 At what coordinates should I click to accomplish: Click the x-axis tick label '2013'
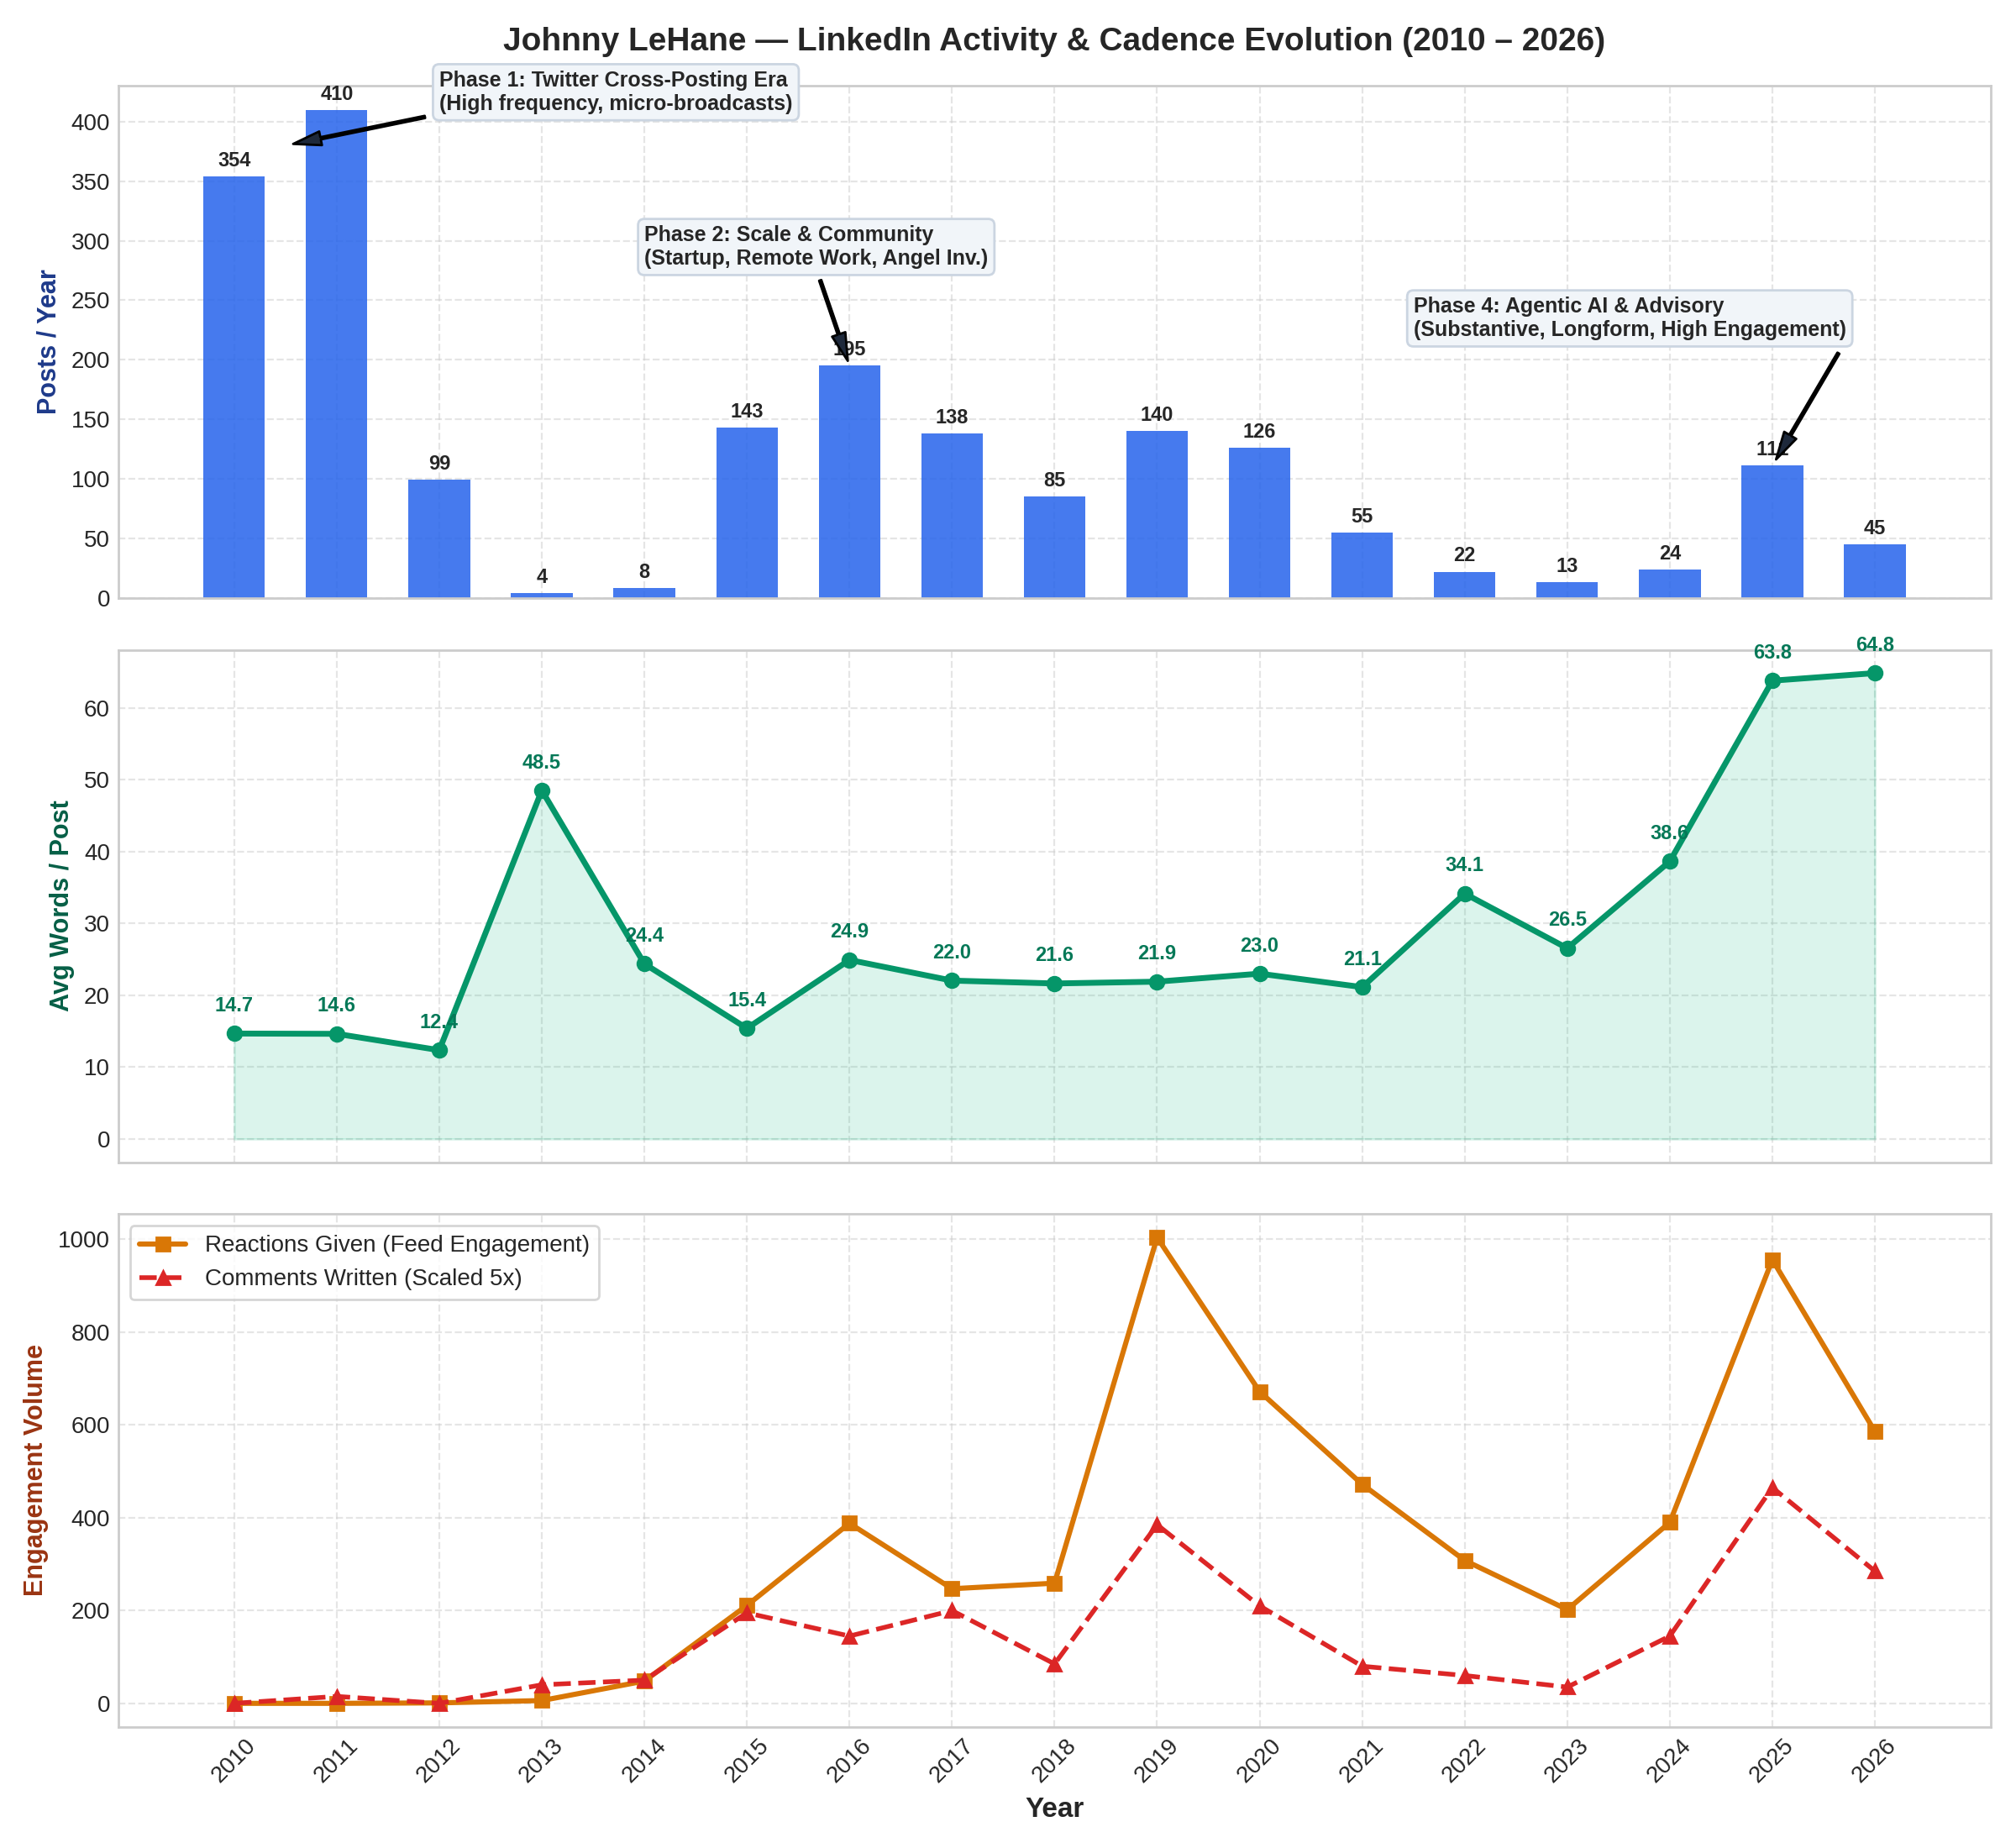[x=539, y=1761]
